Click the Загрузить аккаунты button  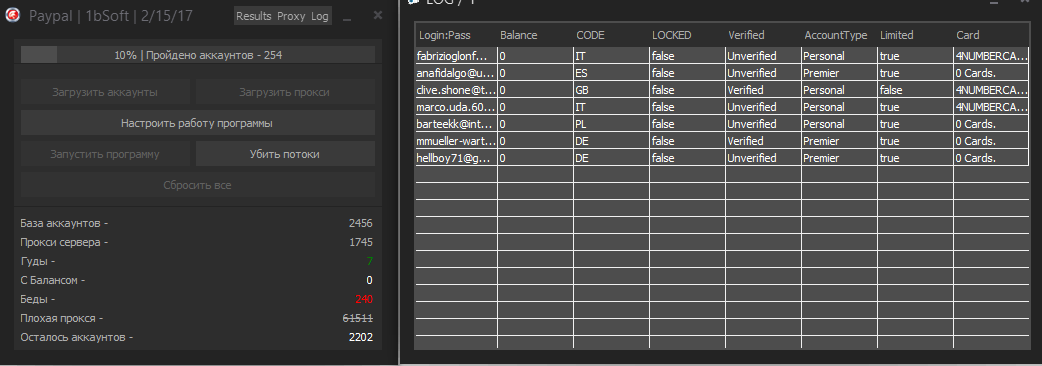(x=105, y=92)
